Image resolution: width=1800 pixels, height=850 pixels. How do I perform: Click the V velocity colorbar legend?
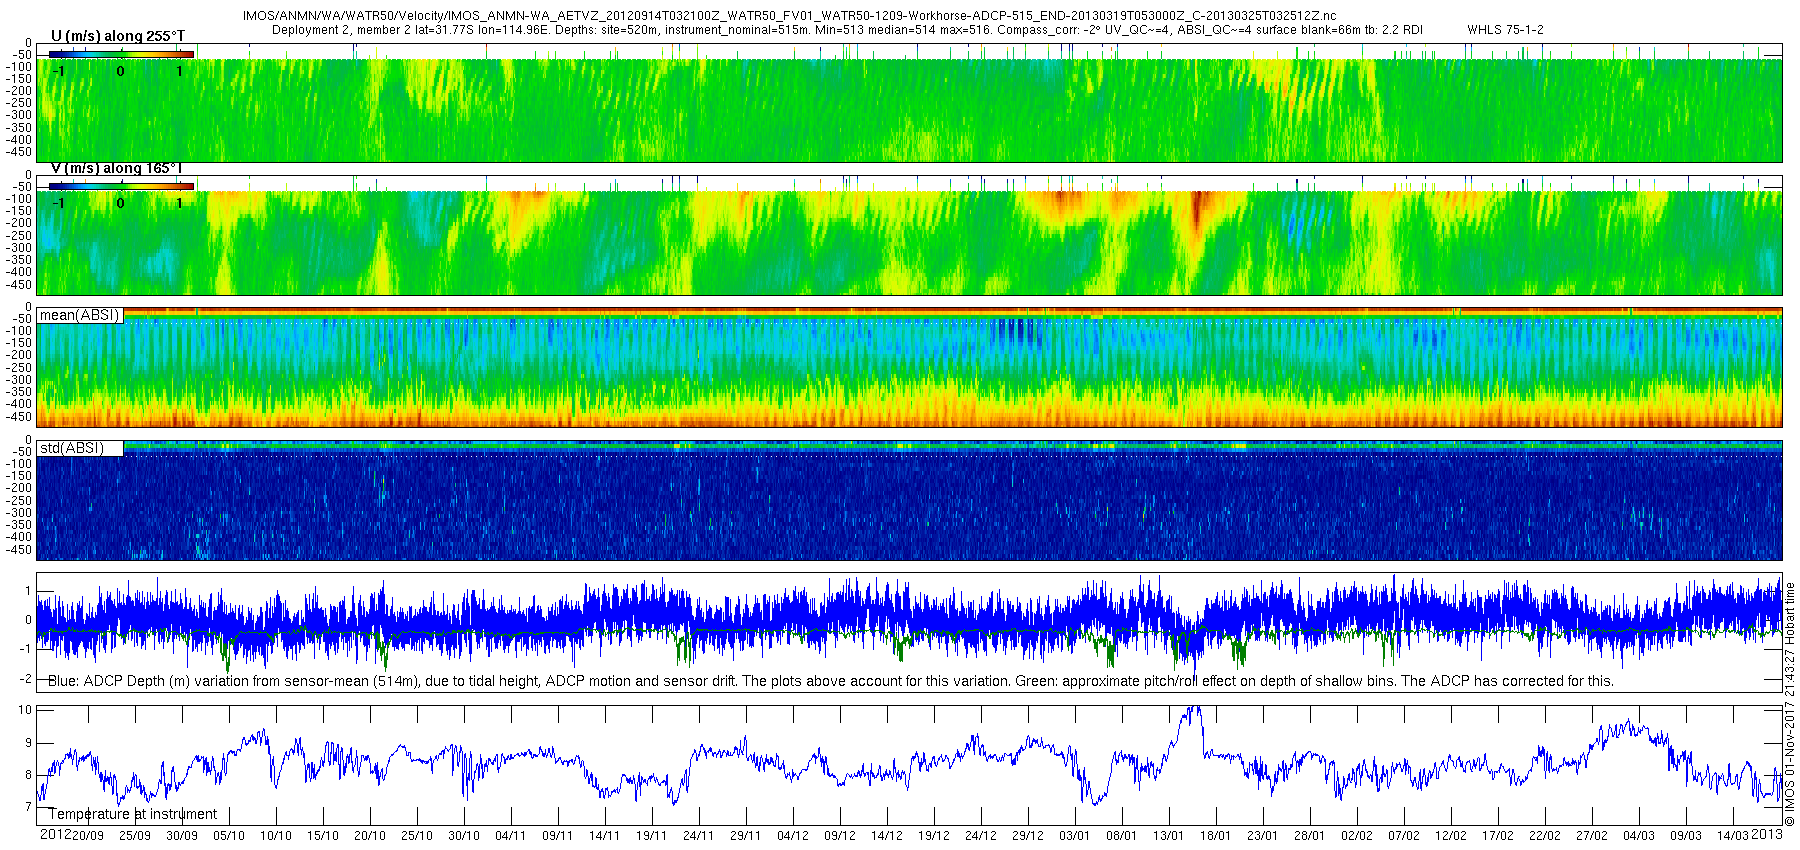pos(121,187)
